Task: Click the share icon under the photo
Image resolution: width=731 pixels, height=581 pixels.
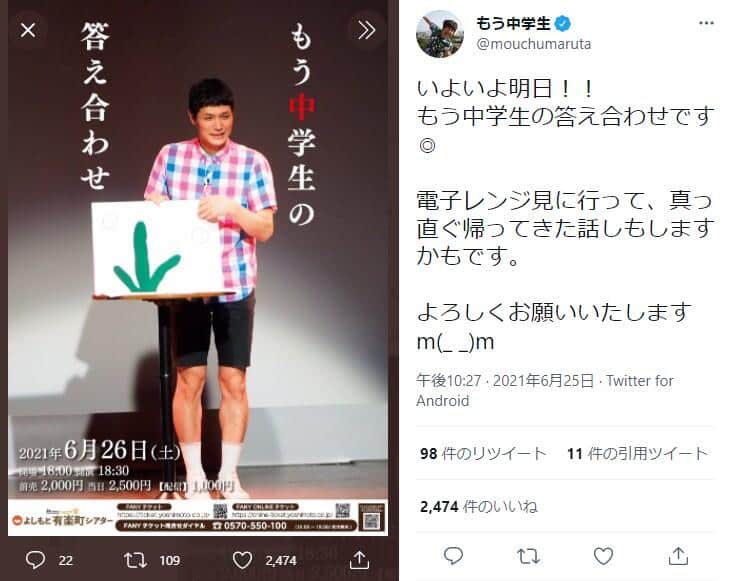Action: pos(359,560)
